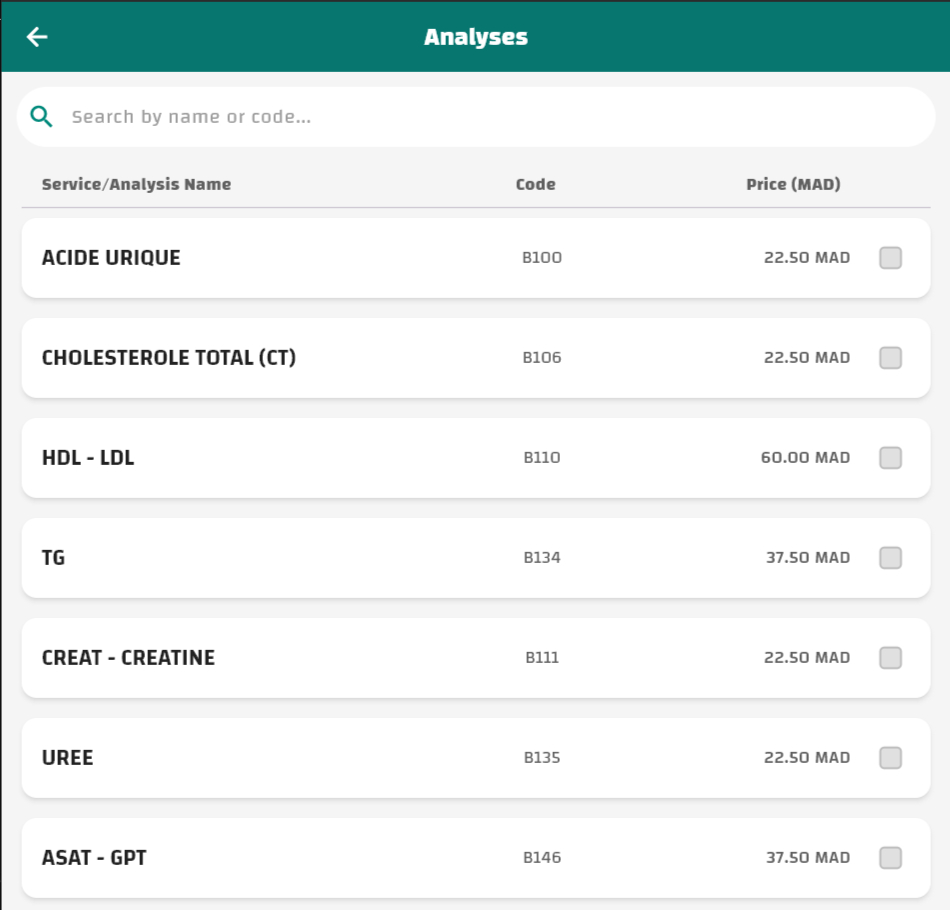Click the Price (MAD) column header
This screenshot has height=910, width=950.
click(793, 184)
